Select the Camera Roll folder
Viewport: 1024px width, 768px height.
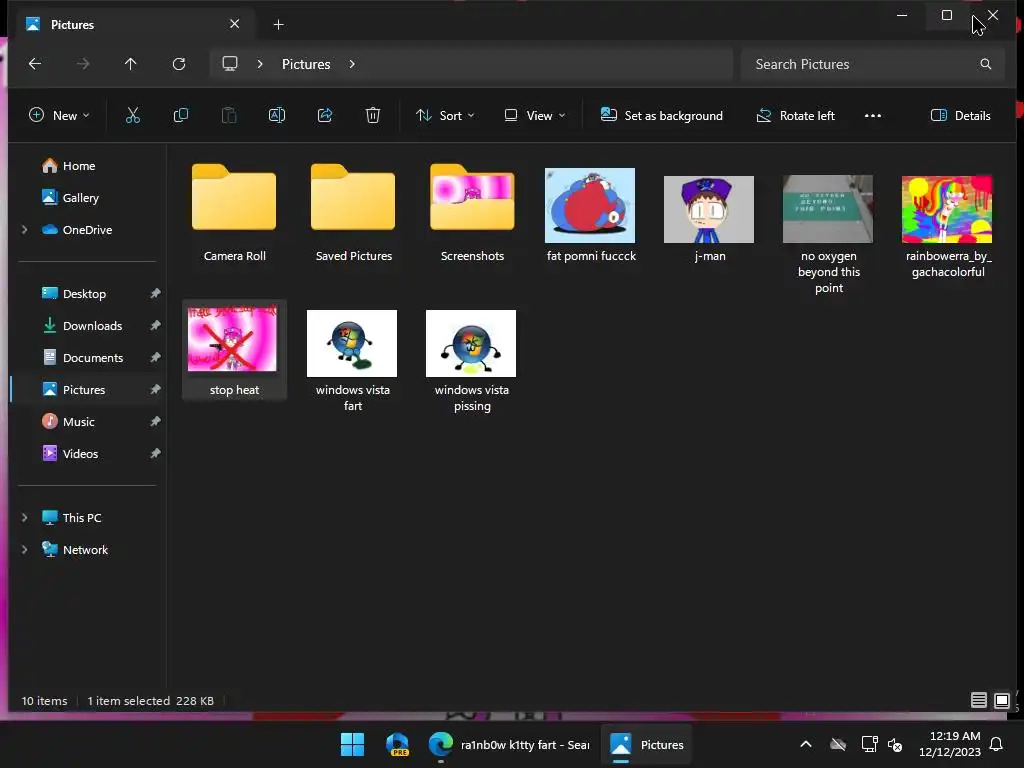(x=234, y=214)
